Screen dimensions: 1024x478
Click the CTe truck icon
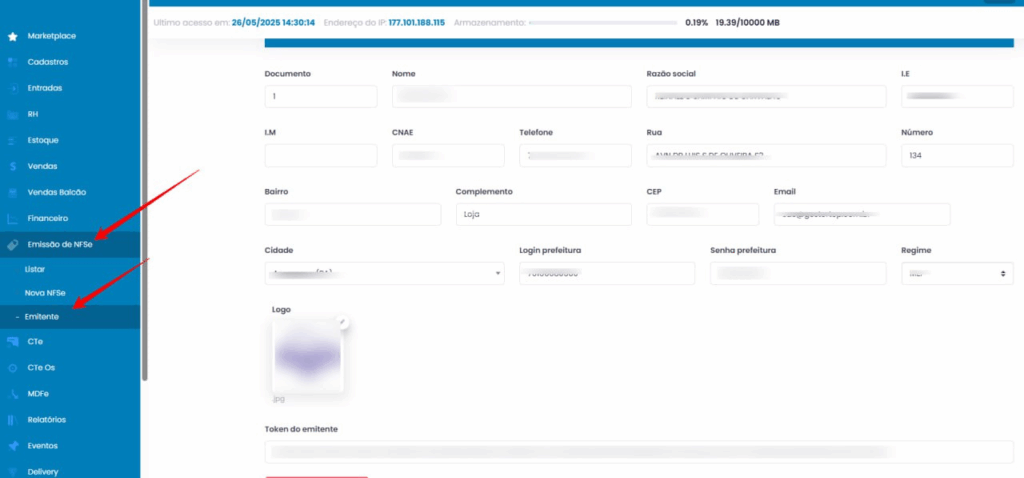coord(12,341)
